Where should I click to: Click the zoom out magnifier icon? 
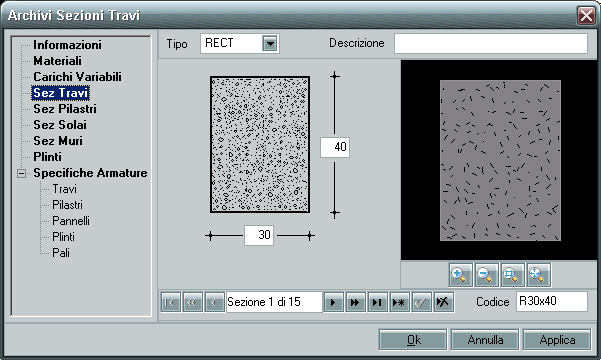[x=486, y=275]
